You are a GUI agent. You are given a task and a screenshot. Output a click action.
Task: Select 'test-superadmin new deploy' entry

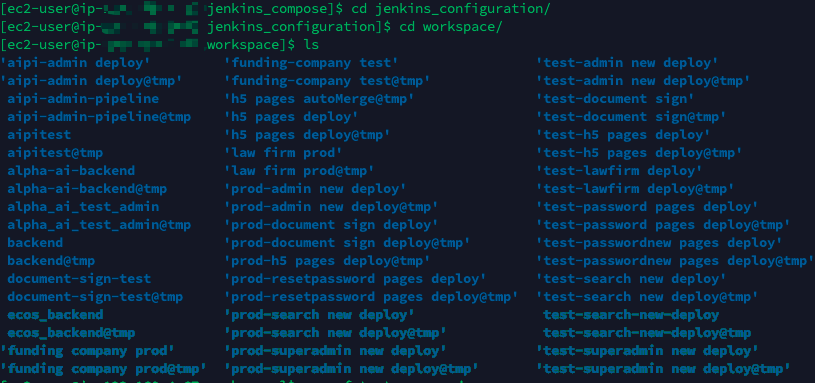tap(647, 351)
